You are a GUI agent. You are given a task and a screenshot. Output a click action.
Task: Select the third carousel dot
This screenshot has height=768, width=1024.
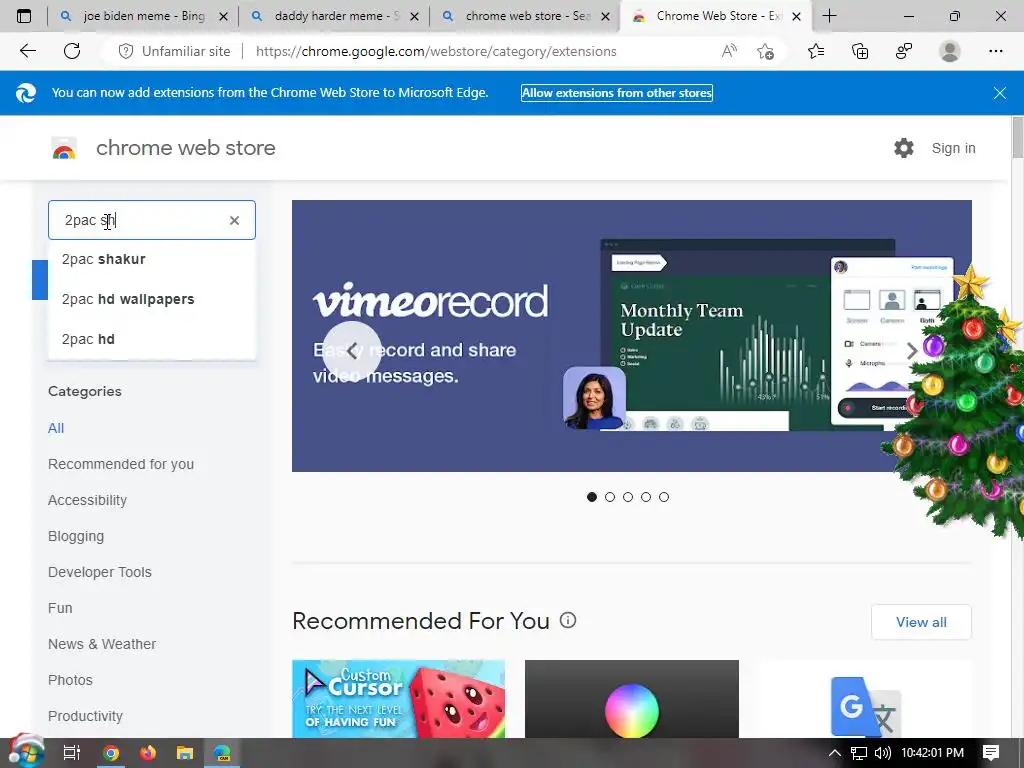coord(628,497)
